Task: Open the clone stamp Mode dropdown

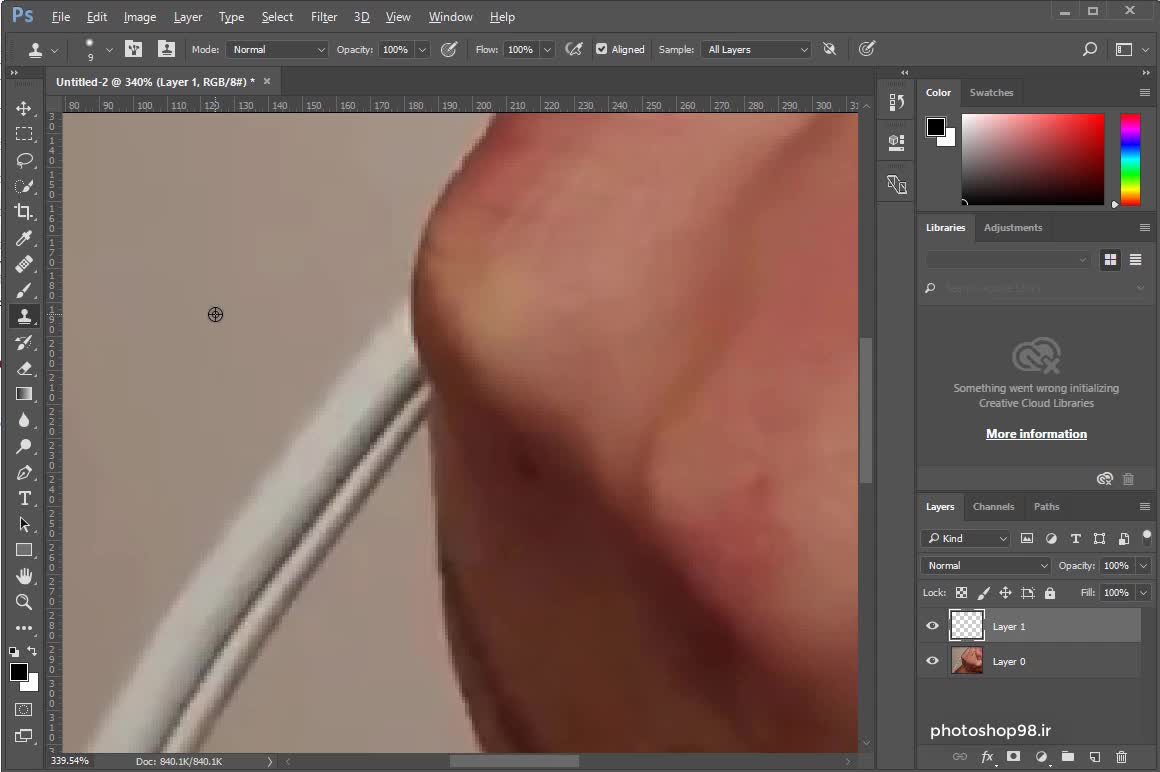Action: coord(277,49)
